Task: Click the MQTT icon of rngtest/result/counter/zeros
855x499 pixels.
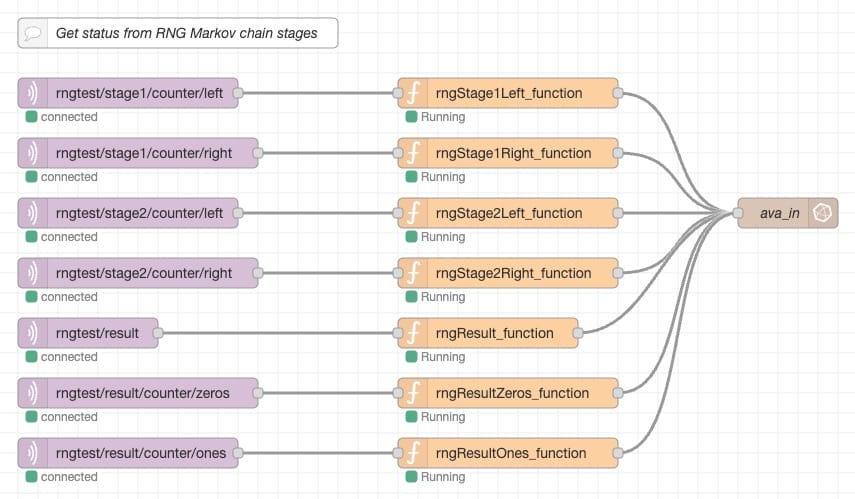Action: [33, 393]
